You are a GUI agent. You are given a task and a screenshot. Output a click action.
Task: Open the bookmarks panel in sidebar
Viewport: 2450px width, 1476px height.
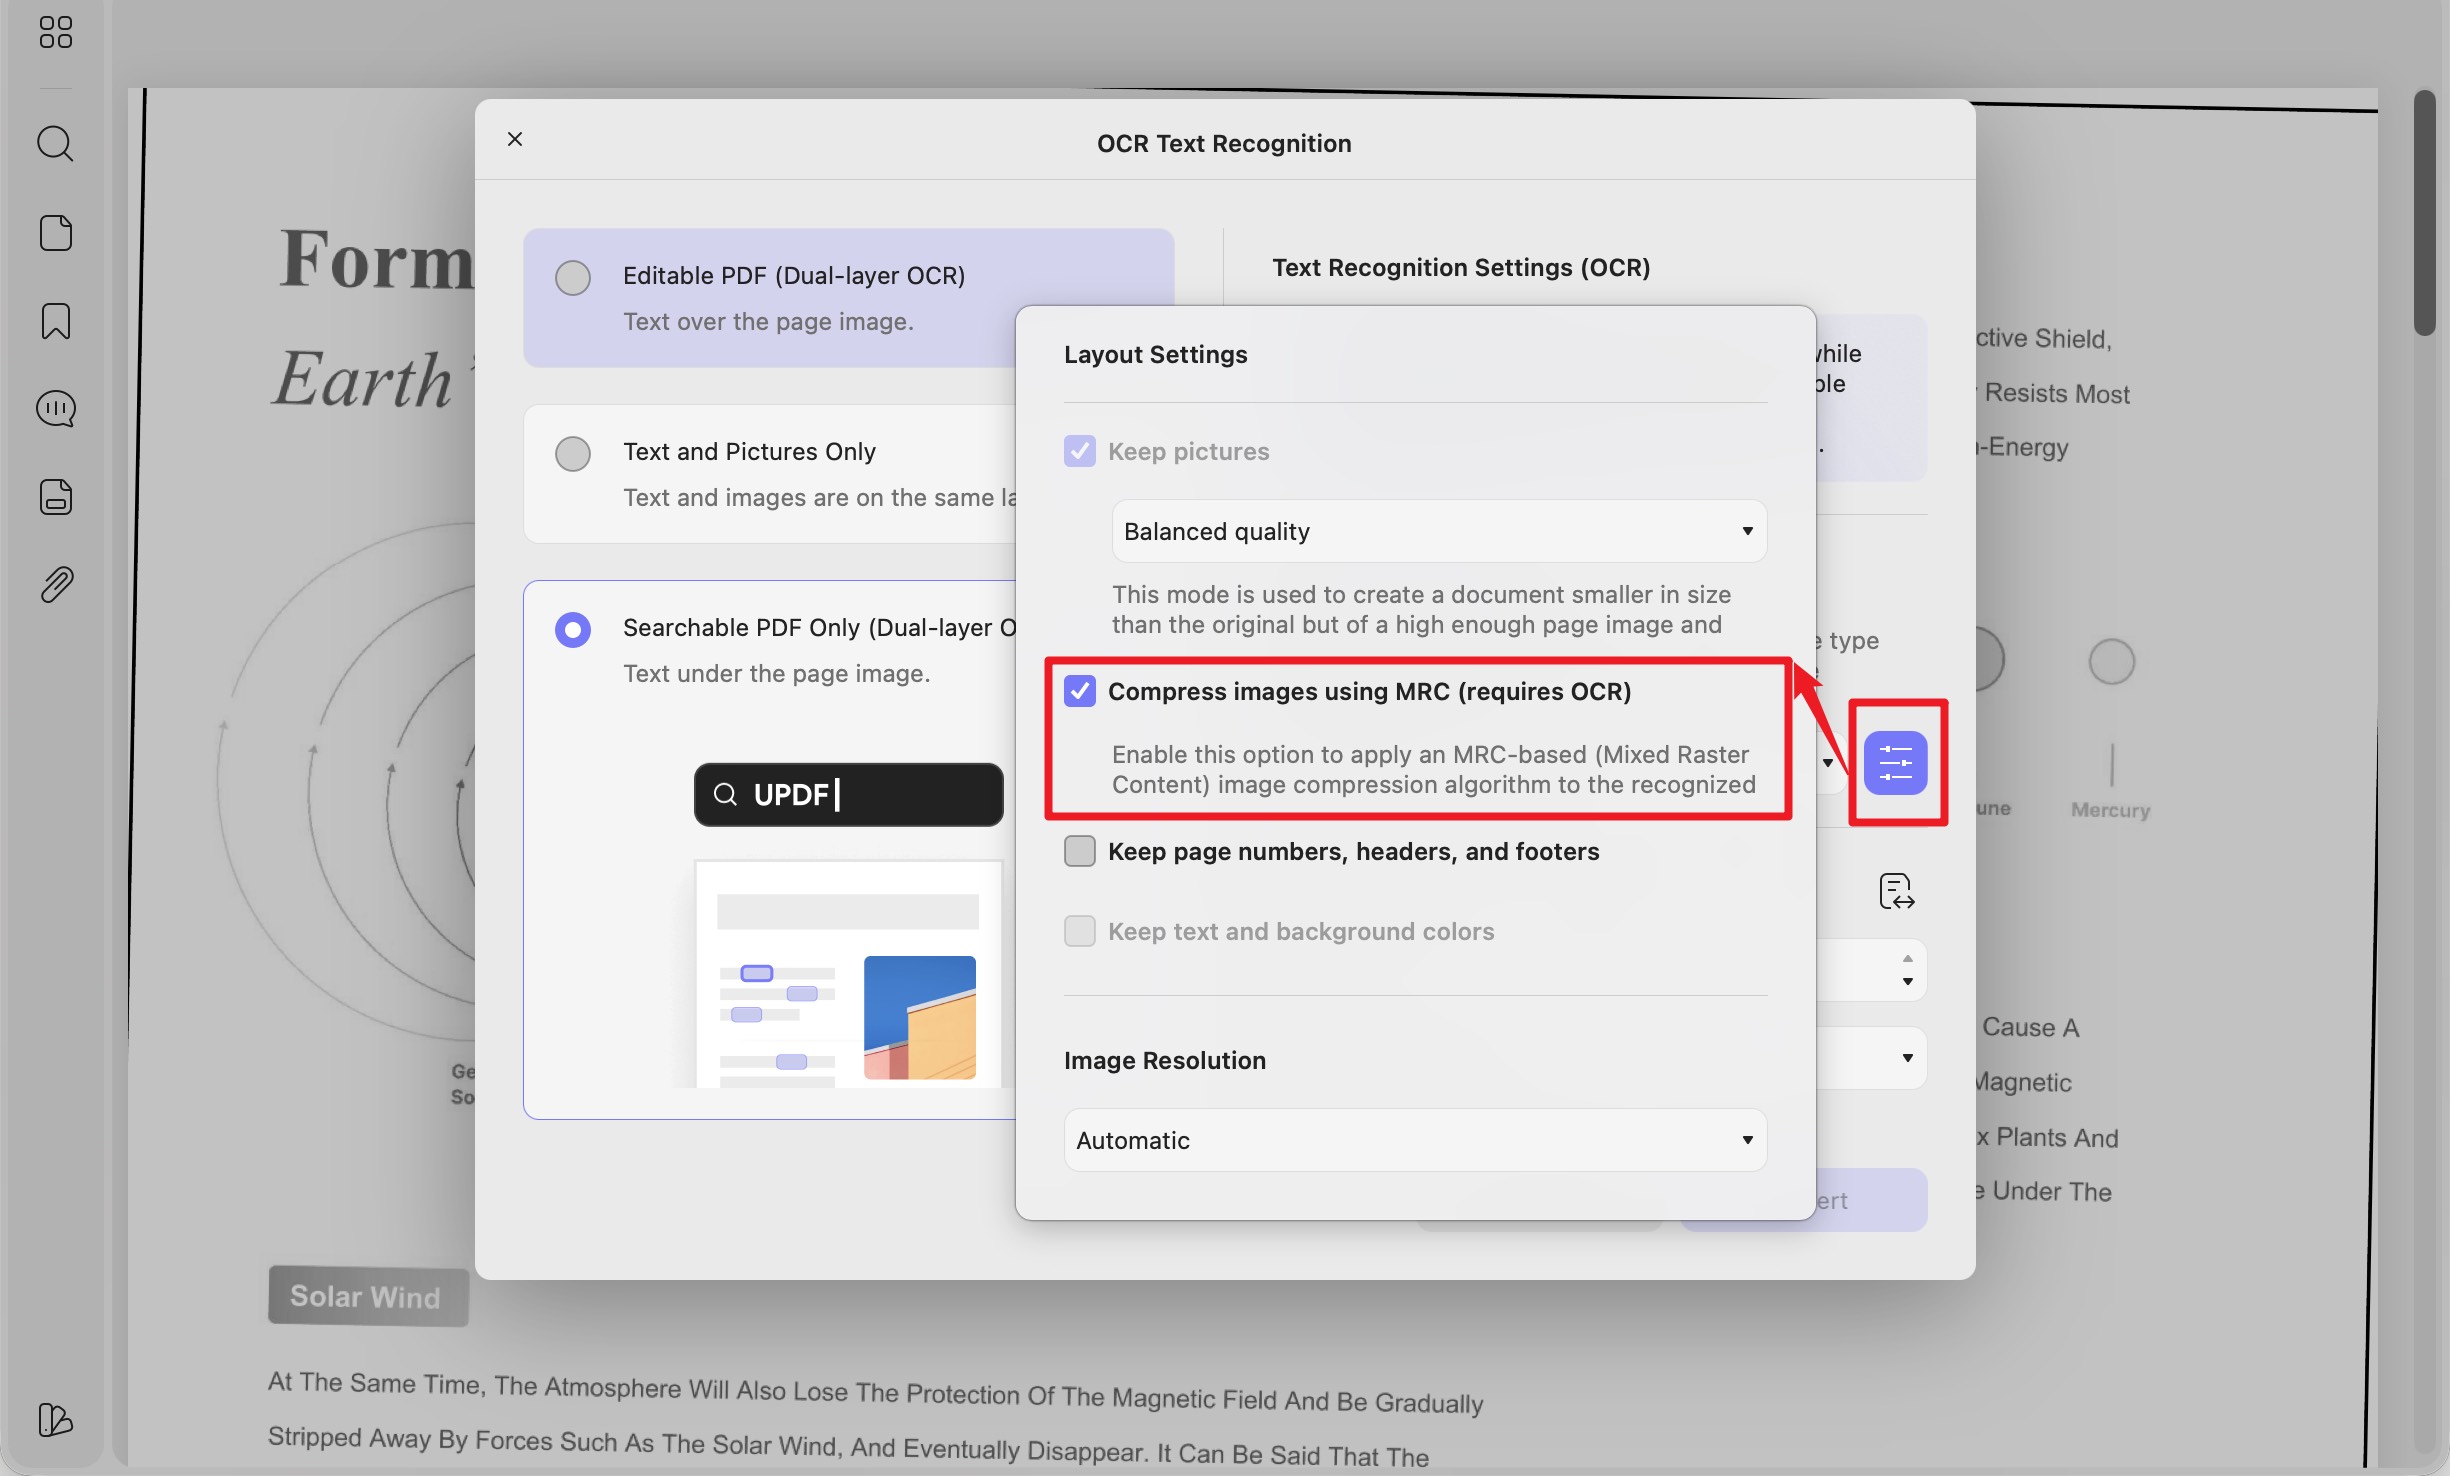pyautogui.click(x=56, y=321)
